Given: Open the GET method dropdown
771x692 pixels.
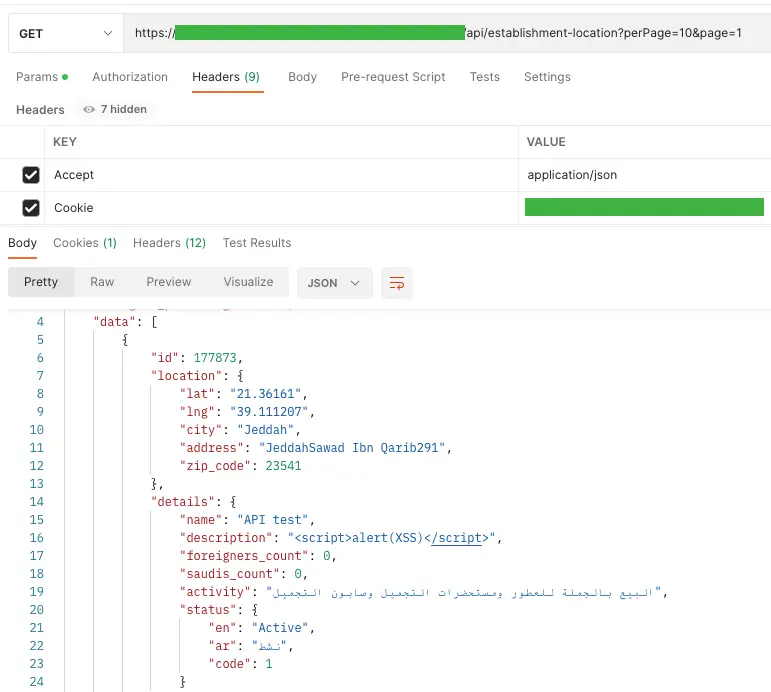Looking at the screenshot, I should point(65,33).
